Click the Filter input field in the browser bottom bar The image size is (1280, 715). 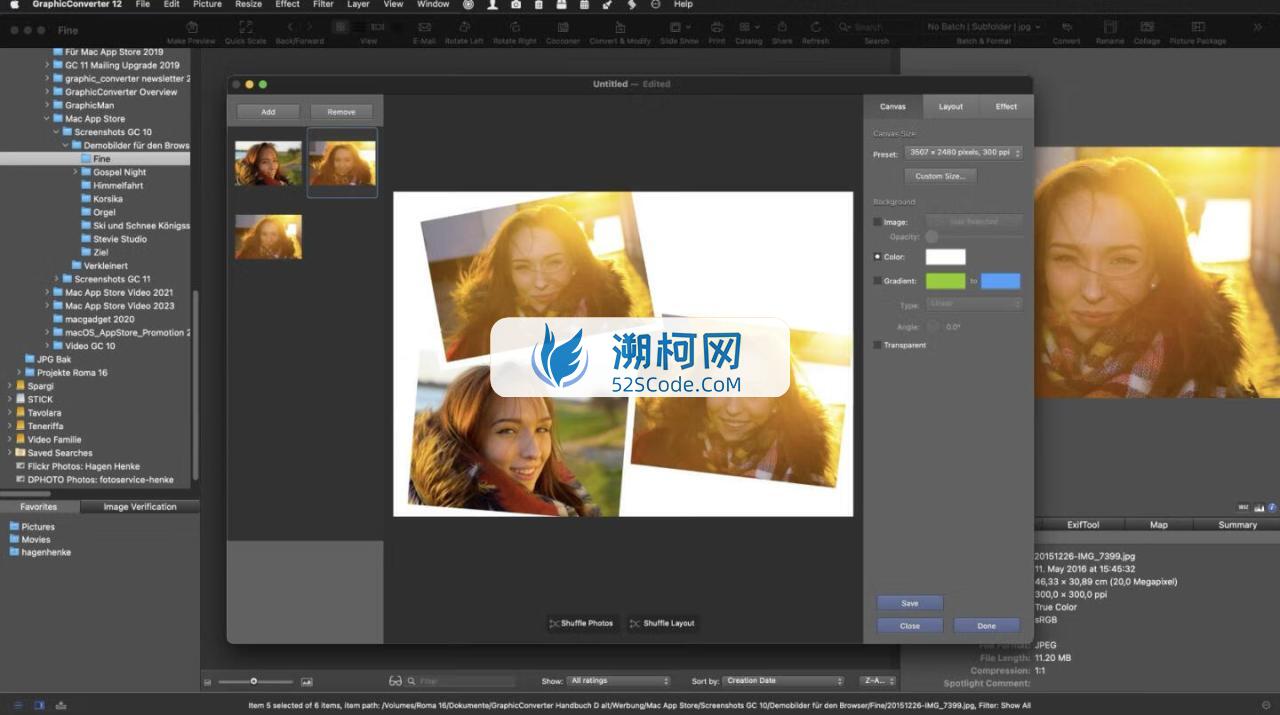click(x=460, y=681)
